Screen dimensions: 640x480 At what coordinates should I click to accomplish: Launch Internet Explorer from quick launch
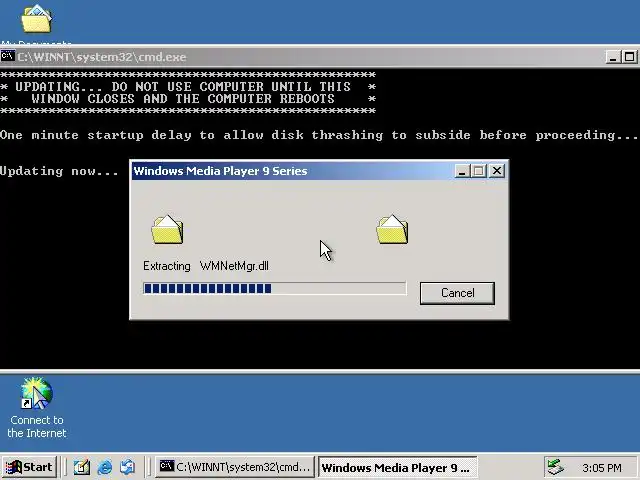pos(105,467)
